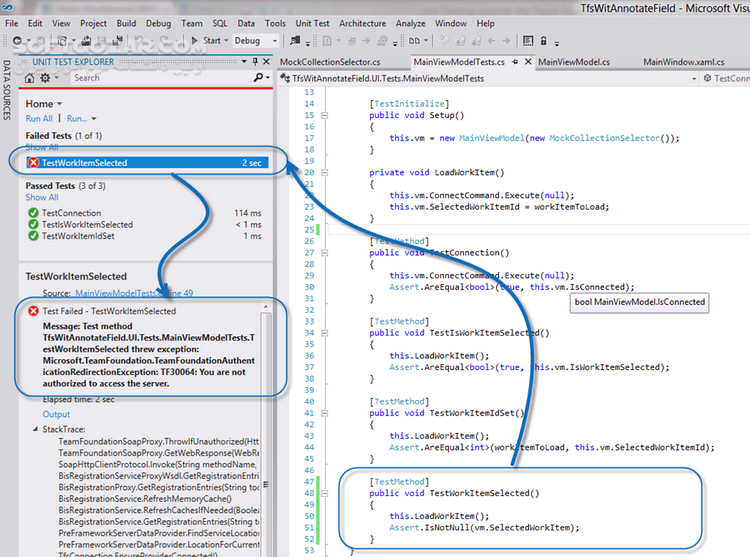Viewport: 750px width, 557px height.
Task: Click the TeamFoundationSoapProxy.ThrowIfUnauthorized stack line
Action: click(x=159, y=441)
